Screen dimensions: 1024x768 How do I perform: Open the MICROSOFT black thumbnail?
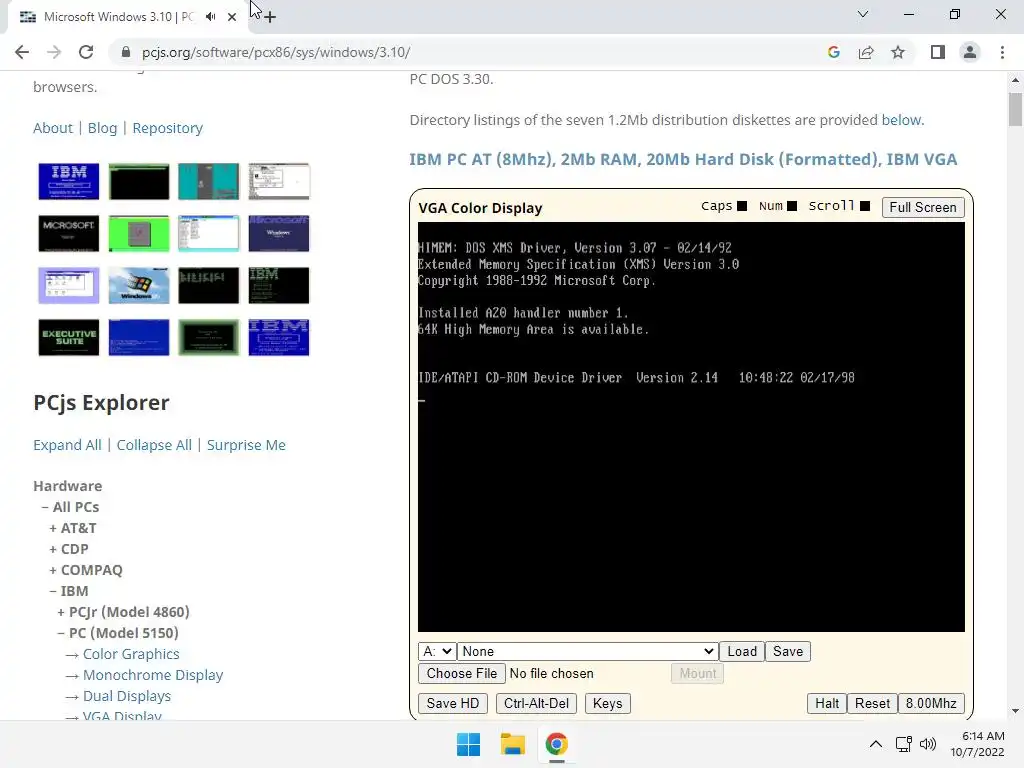click(x=69, y=233)
